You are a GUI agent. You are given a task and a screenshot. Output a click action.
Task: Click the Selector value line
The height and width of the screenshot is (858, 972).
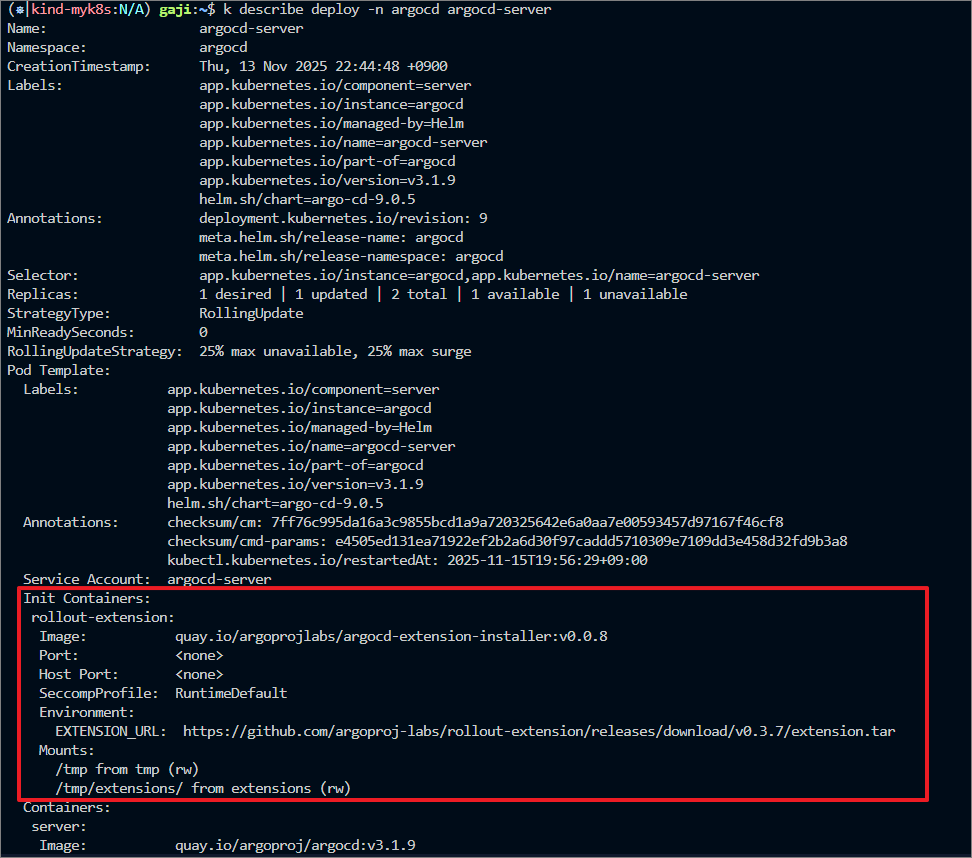coord(479,275)
